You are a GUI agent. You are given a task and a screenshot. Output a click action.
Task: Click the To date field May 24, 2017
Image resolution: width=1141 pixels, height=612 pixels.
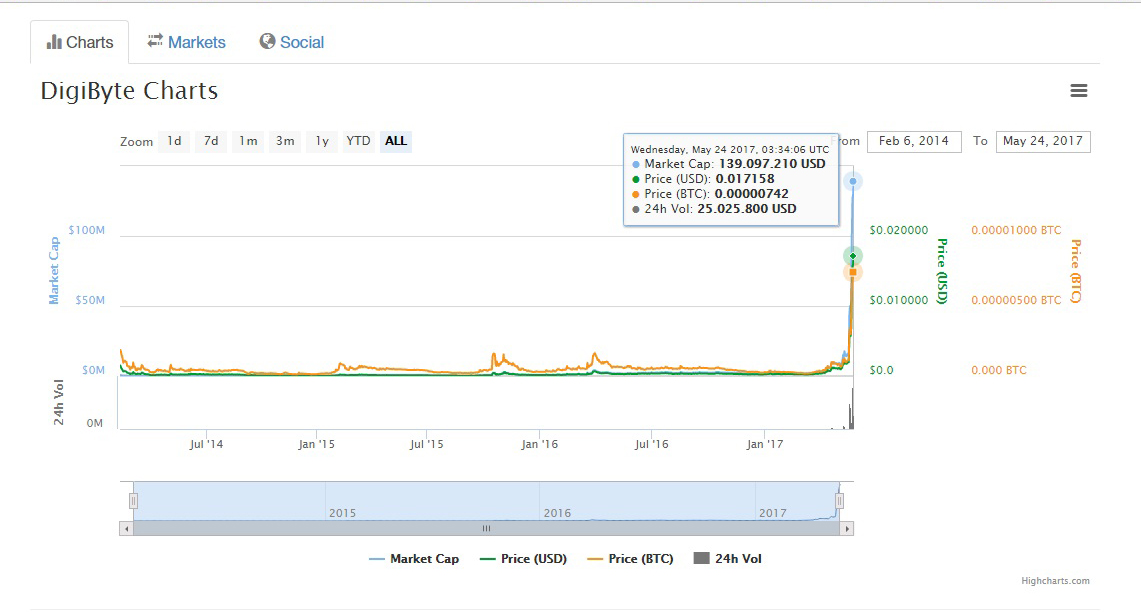1043,141
